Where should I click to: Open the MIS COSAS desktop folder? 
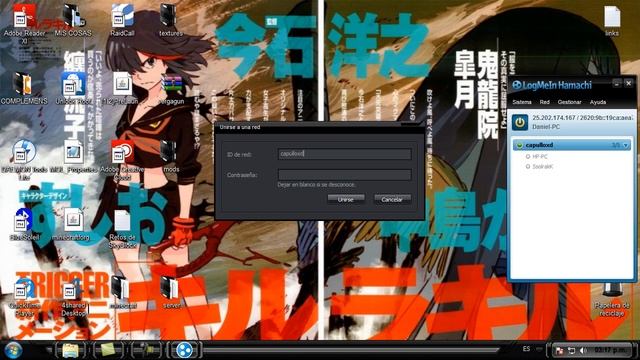click(73, 20)
